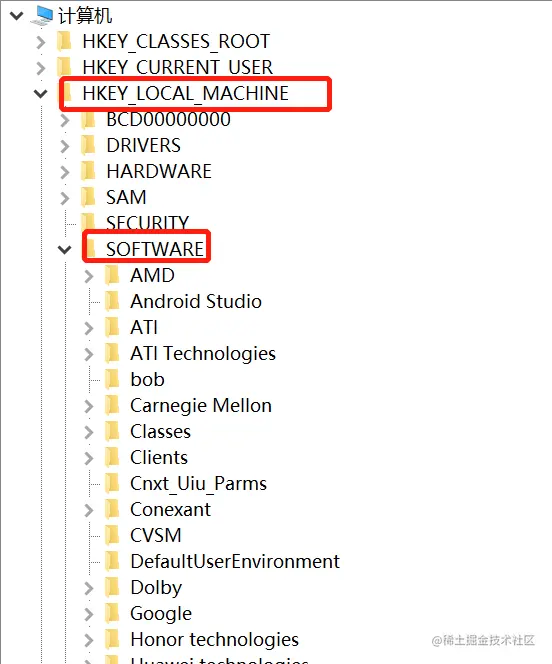Click the bob folder icon

pyautogui.click(x=112, y=379)
